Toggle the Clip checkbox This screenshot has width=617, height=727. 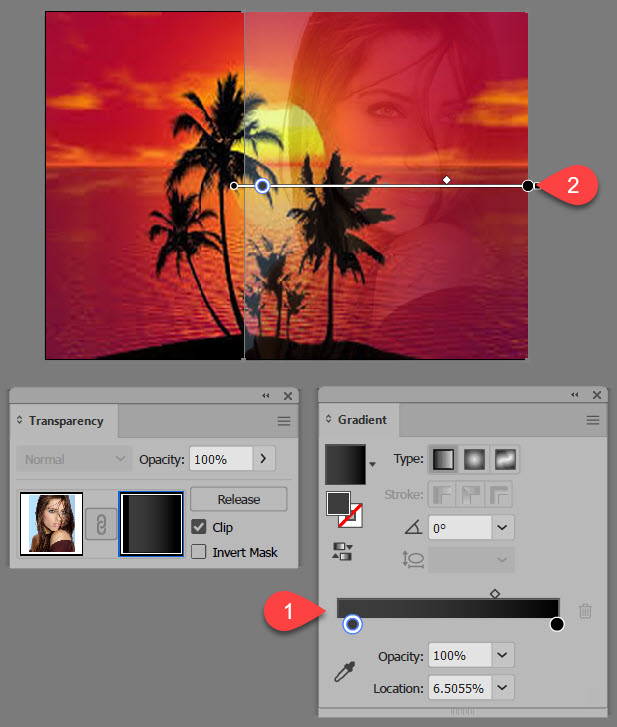(199, 527)
